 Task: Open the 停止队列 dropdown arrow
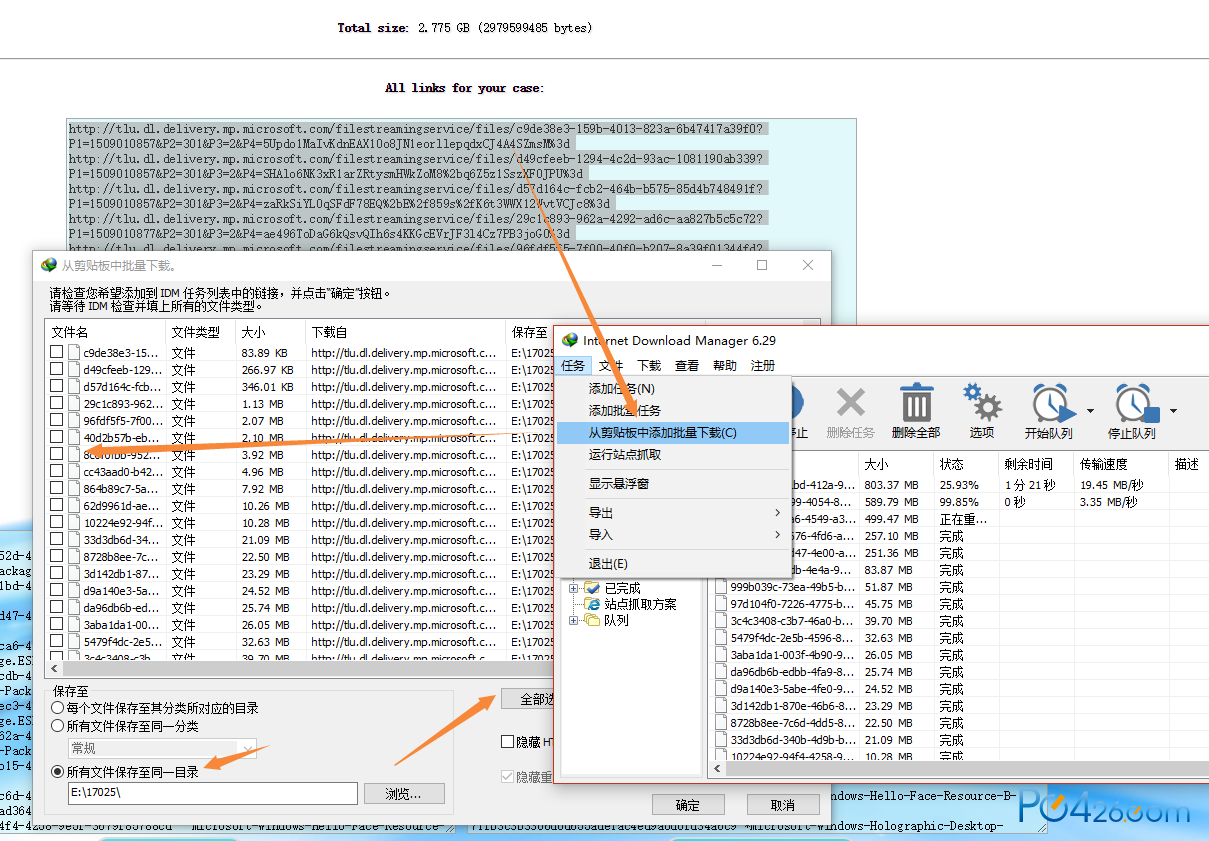(x=1174, y=411)
